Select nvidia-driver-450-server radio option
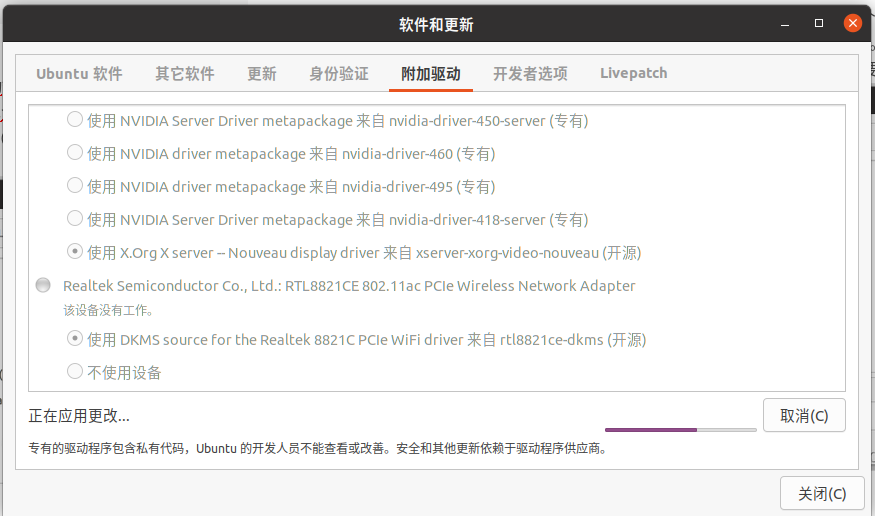The image size is (875, 516). pos(75,119)
